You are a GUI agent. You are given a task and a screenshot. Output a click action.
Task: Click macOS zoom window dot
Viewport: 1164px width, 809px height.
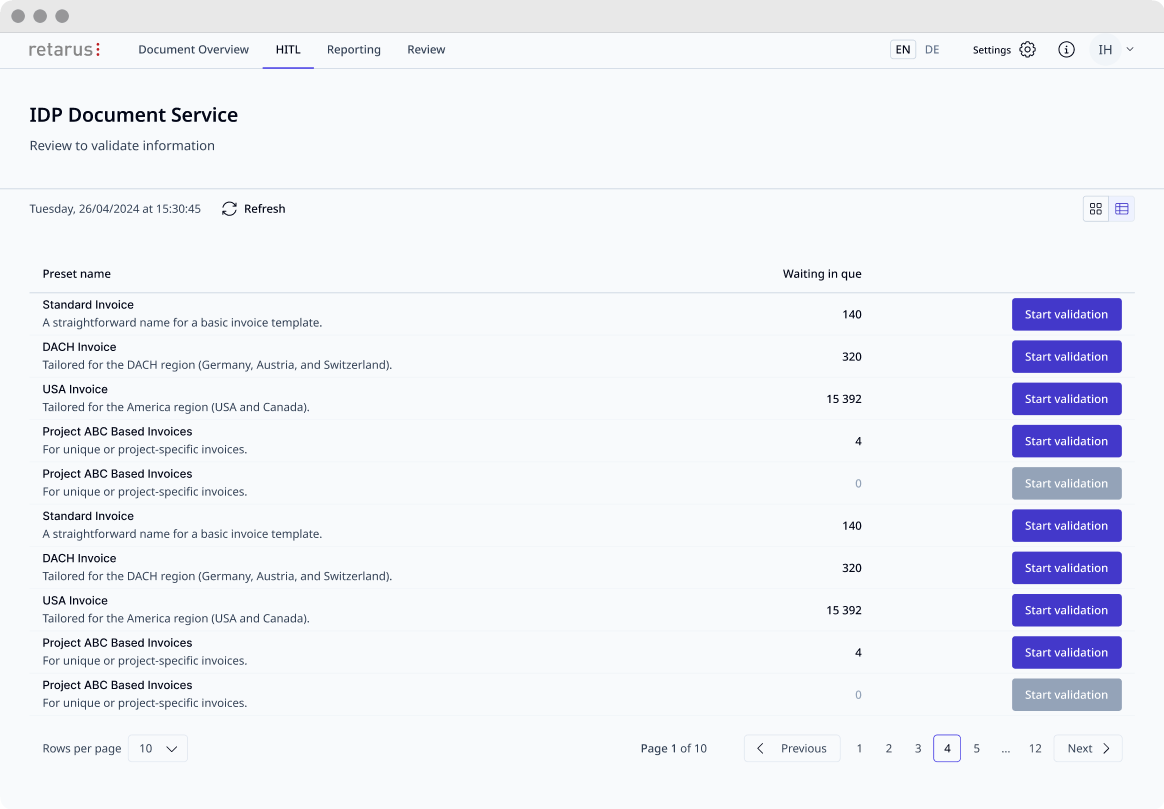coord(62,16)
